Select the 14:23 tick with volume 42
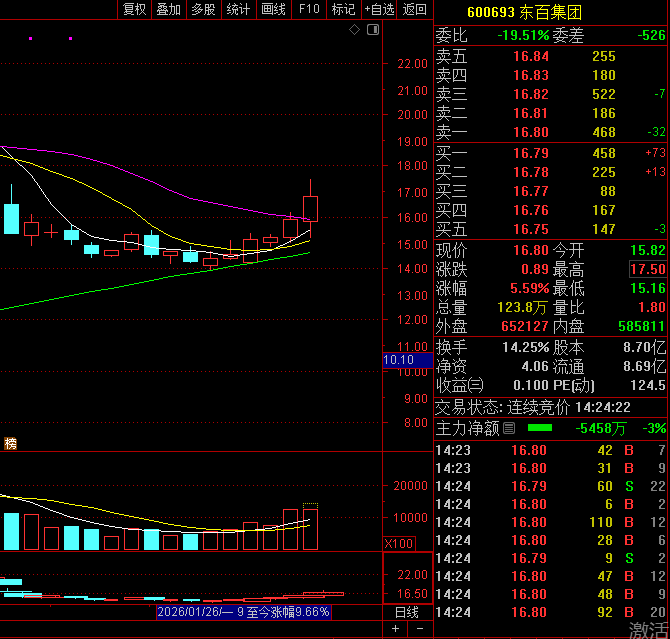670x639 pixels. (x=551, y=450)
